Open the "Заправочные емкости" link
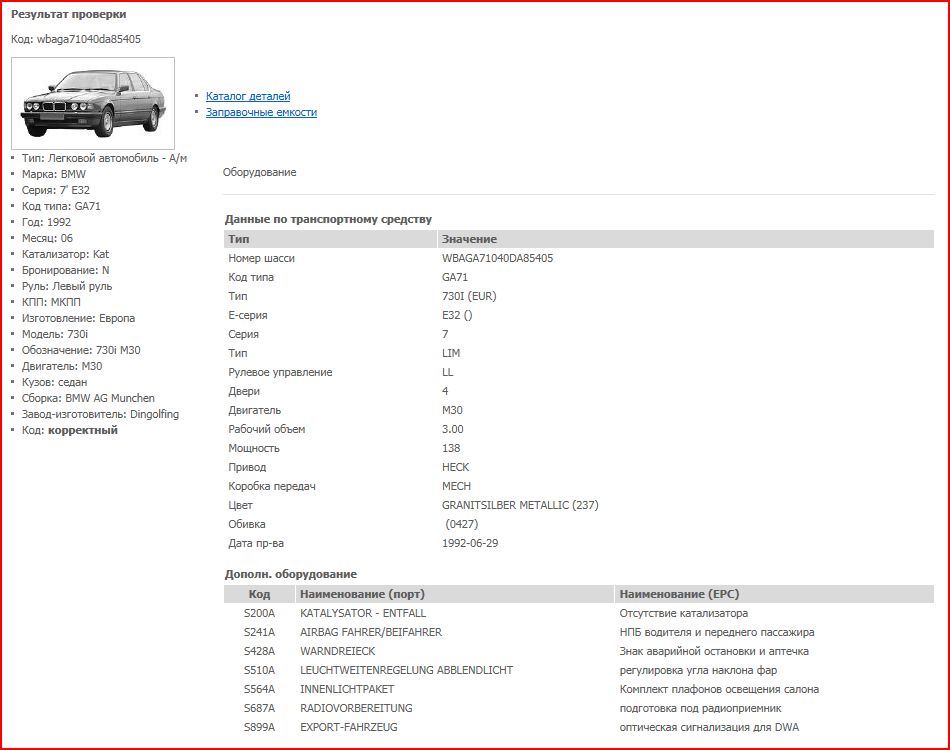The image size is (950, 750). click(261, 112)
